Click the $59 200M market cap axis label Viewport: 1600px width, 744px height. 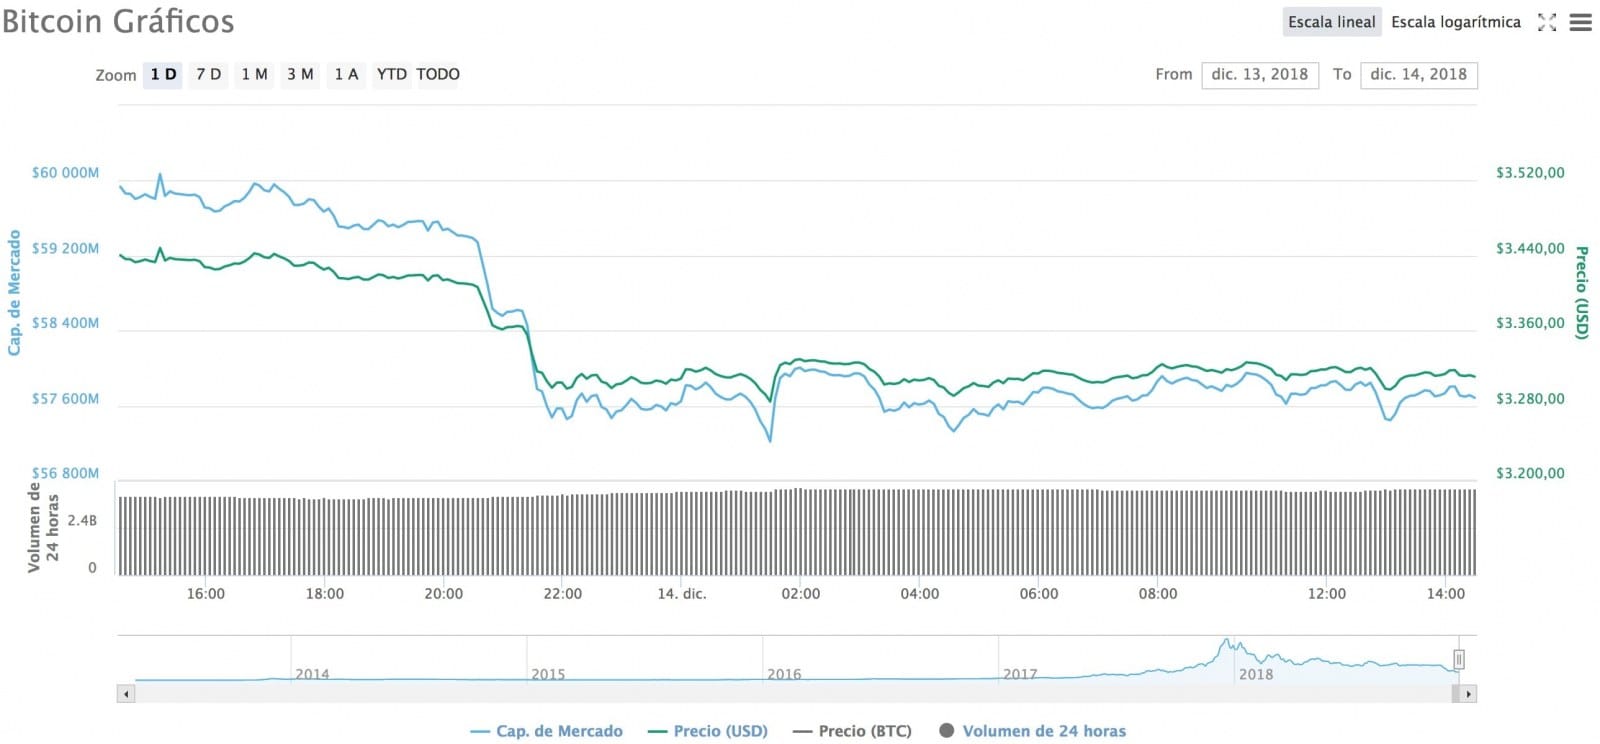coord(65,248)
